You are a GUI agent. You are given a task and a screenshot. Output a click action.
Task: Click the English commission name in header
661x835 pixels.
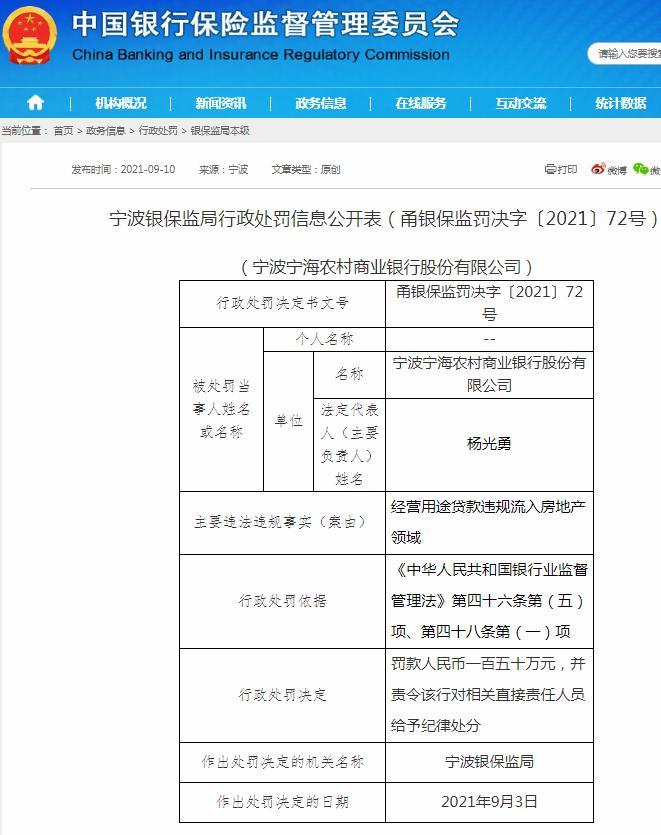click(261, 54)
